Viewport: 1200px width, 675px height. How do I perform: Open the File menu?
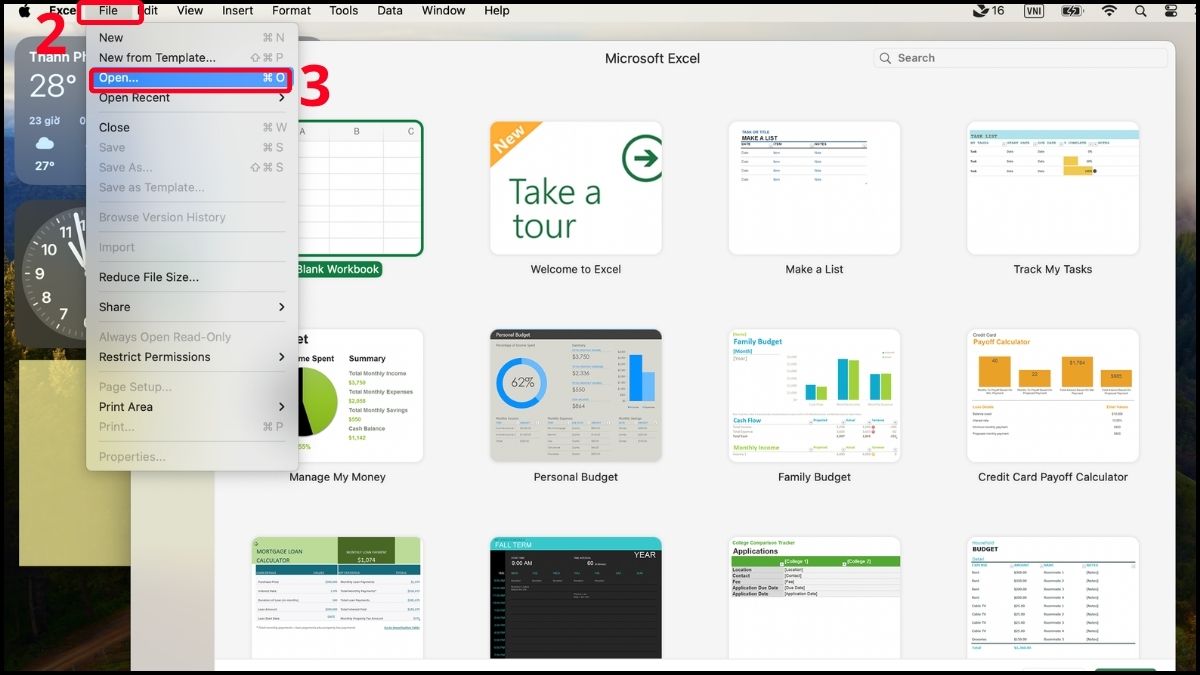coord(108,11)
